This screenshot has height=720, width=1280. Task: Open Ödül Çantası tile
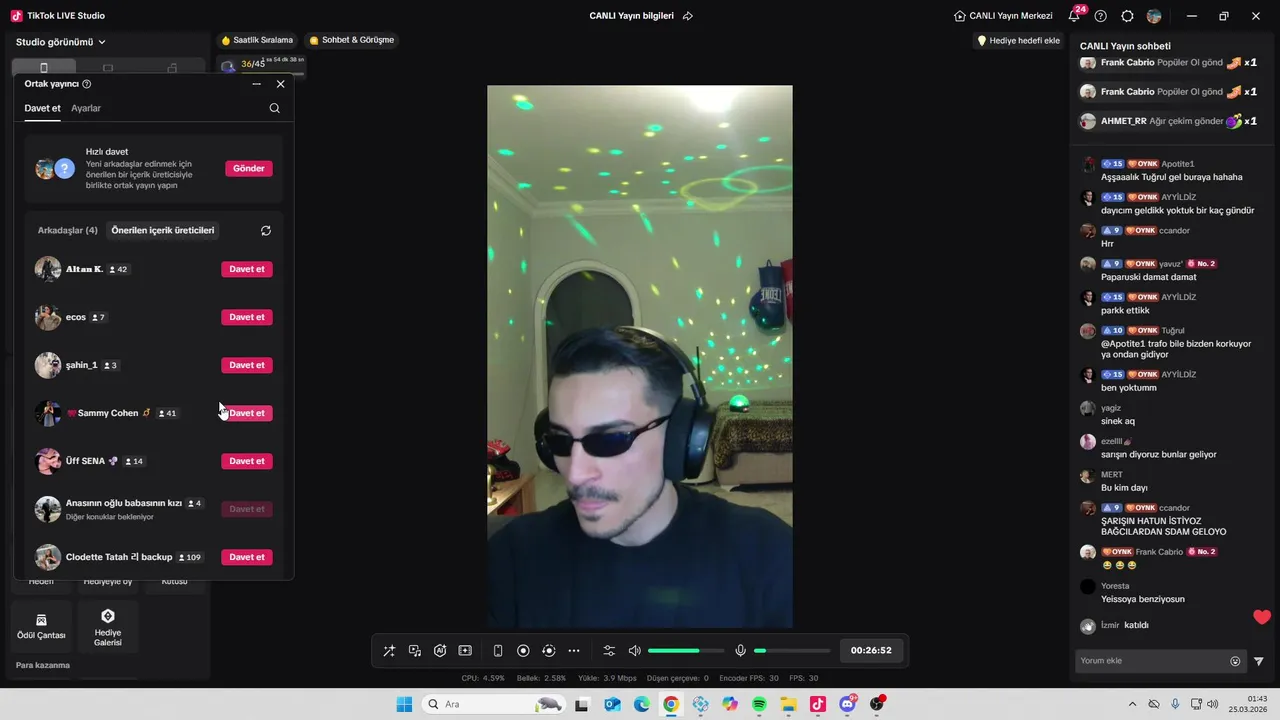41,626
